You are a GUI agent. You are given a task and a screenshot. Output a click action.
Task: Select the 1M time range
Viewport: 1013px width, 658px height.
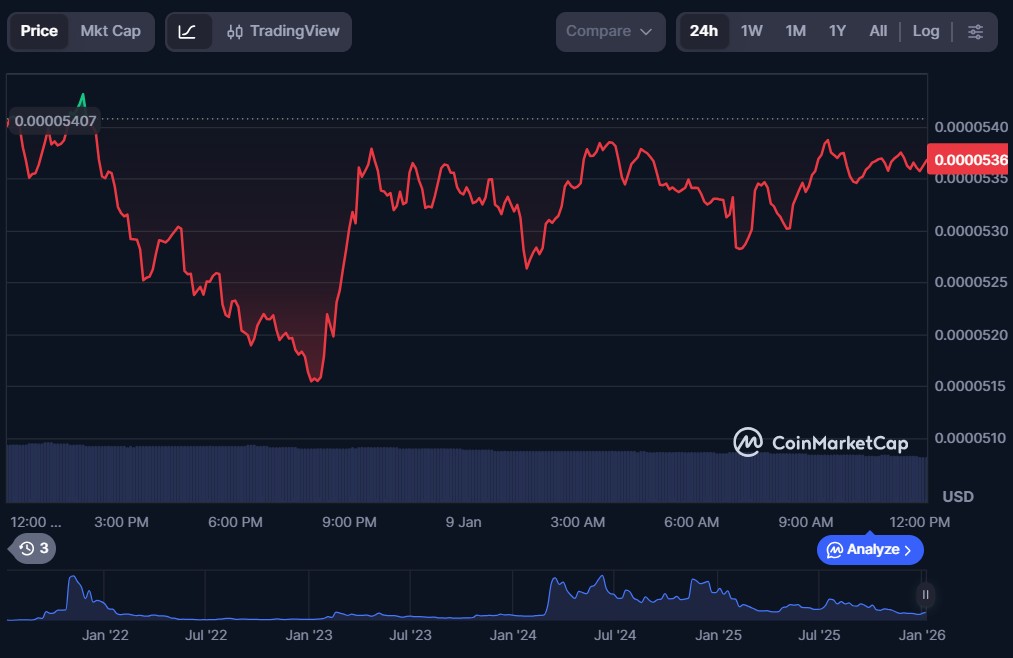[x=795, y=31]
